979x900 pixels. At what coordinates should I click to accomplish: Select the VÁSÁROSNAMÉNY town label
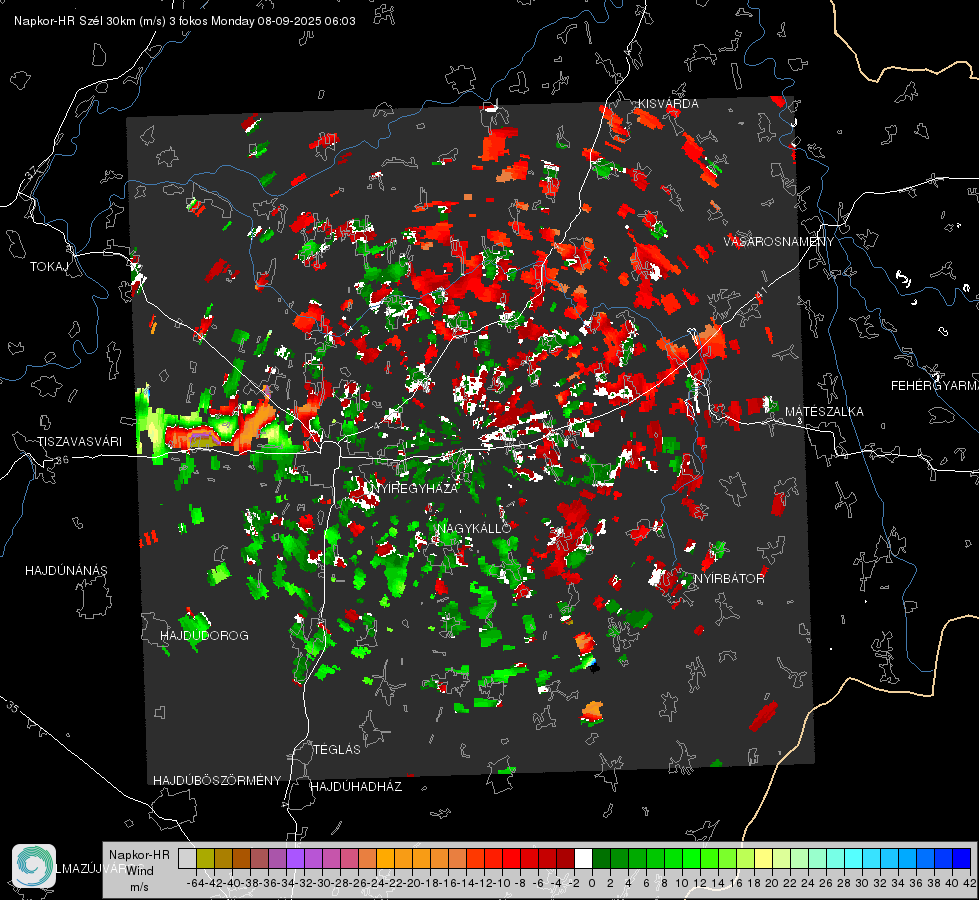click(x=779, y=241)
